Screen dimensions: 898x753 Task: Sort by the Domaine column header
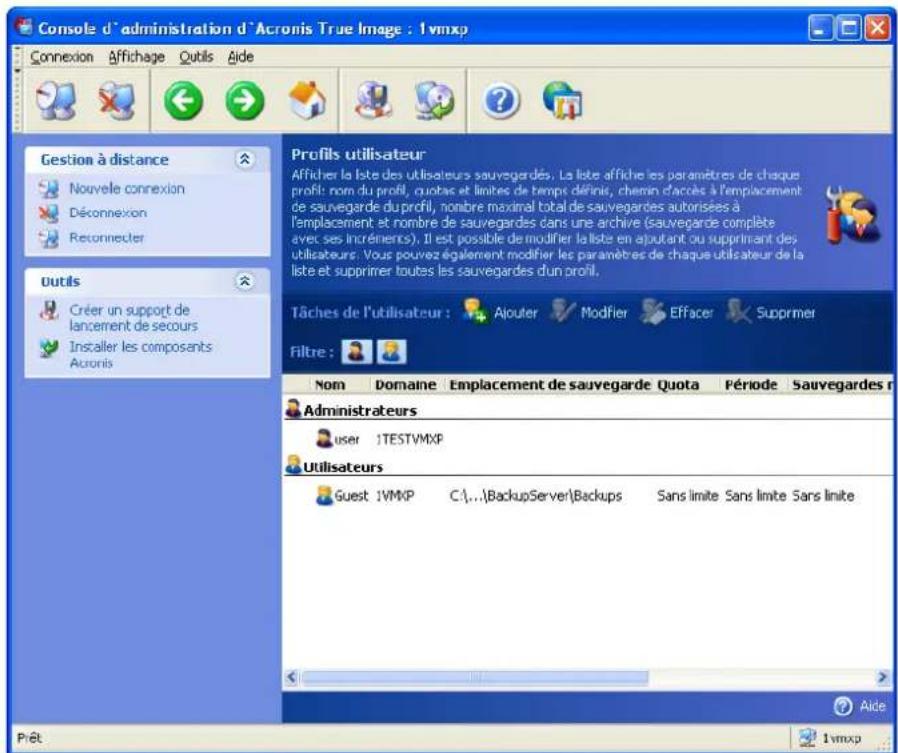[x=405, y=385]
